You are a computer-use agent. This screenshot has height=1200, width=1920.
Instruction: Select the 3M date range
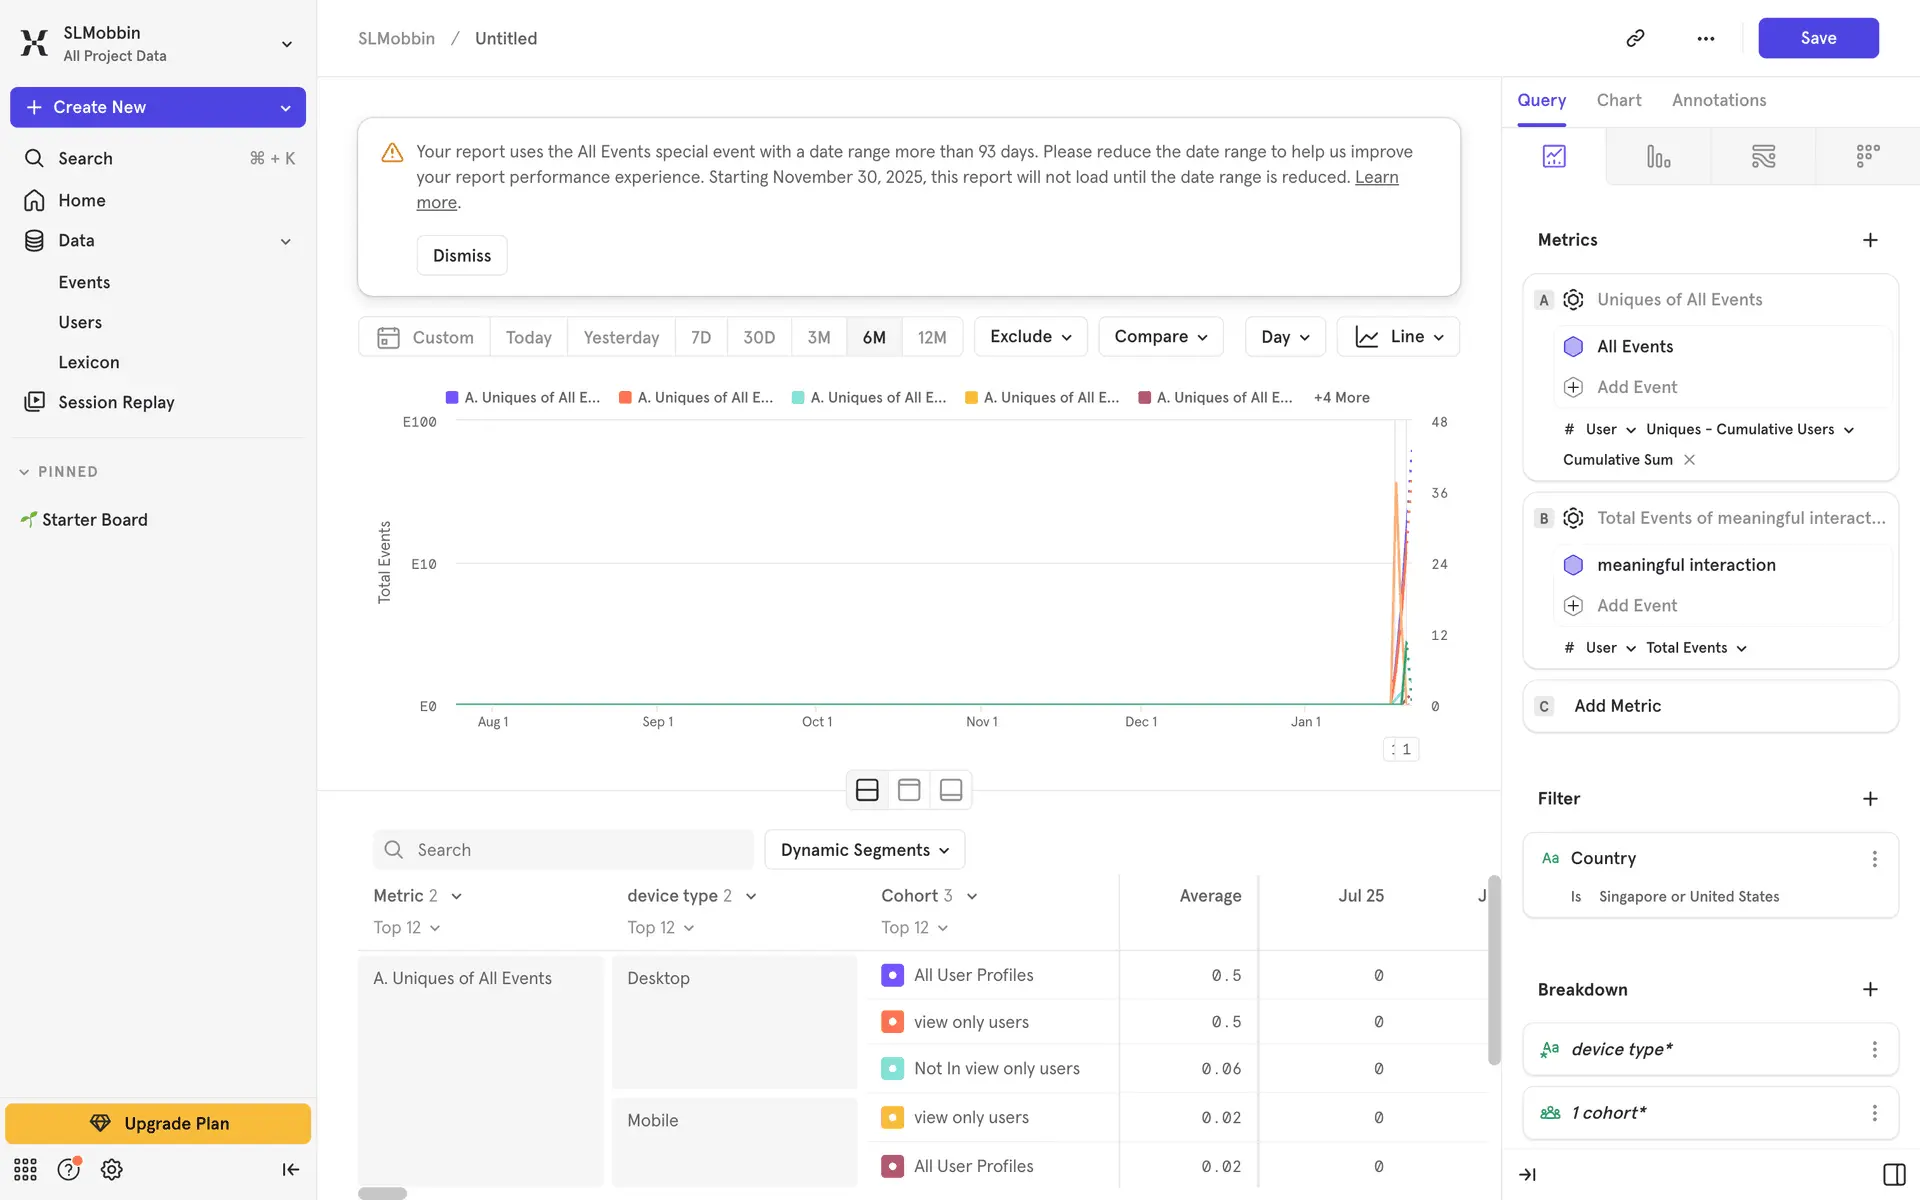point(818,337)
